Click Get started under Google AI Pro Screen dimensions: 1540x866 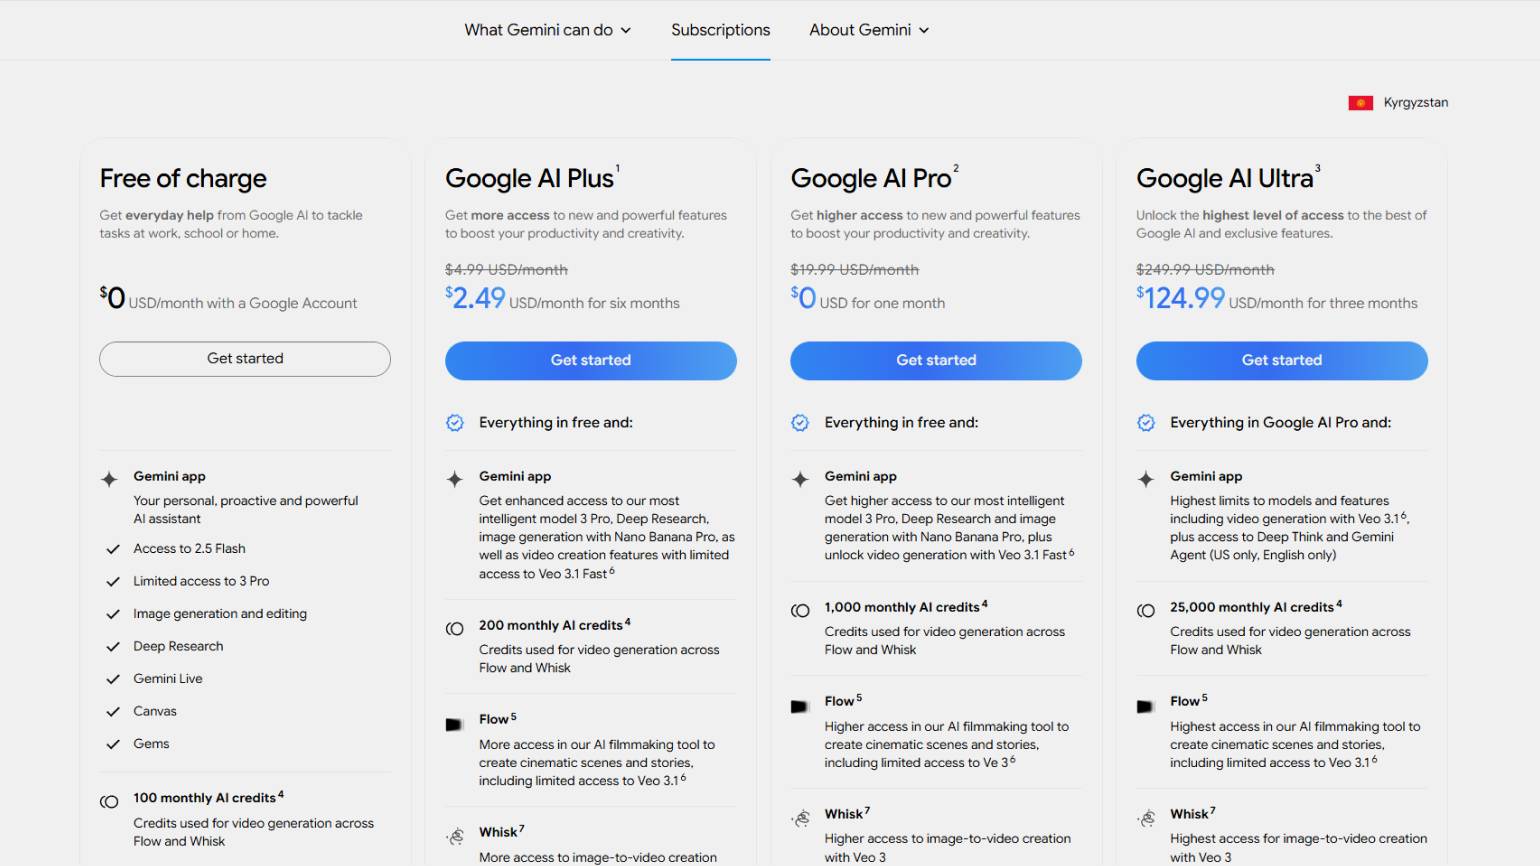[x=936, y=360]
